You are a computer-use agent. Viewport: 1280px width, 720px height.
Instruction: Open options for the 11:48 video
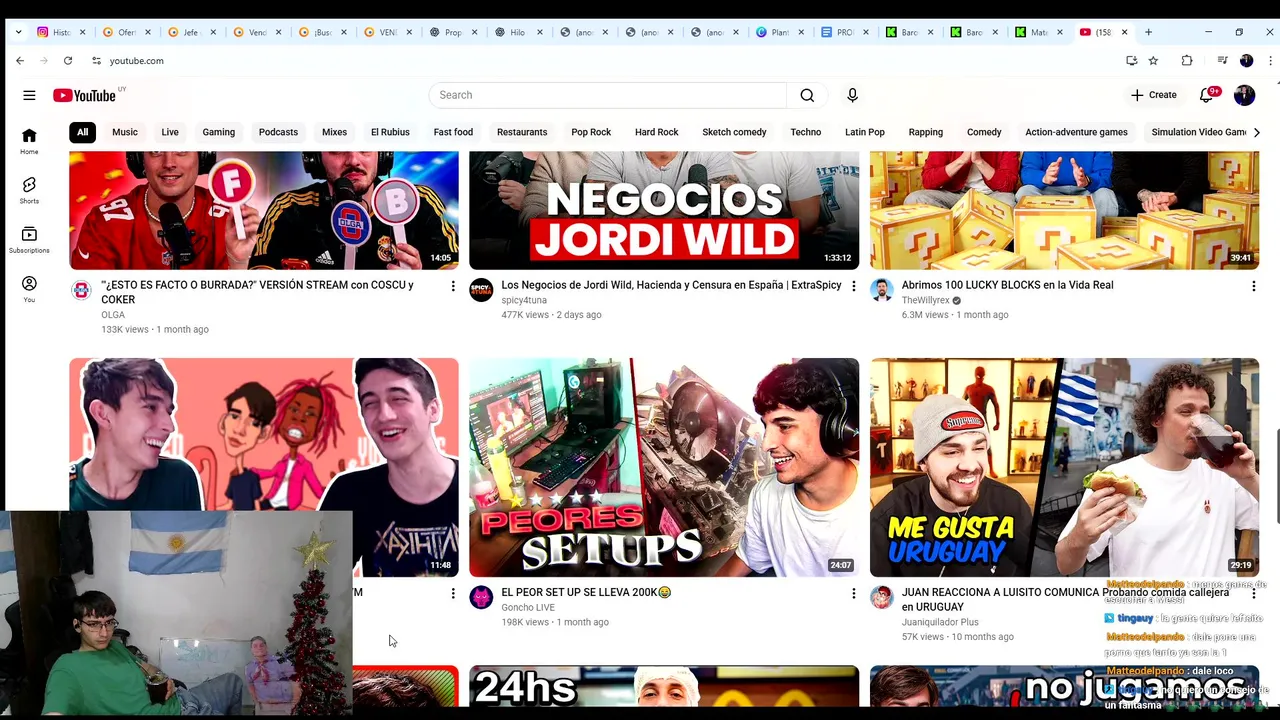pos(453,594)
